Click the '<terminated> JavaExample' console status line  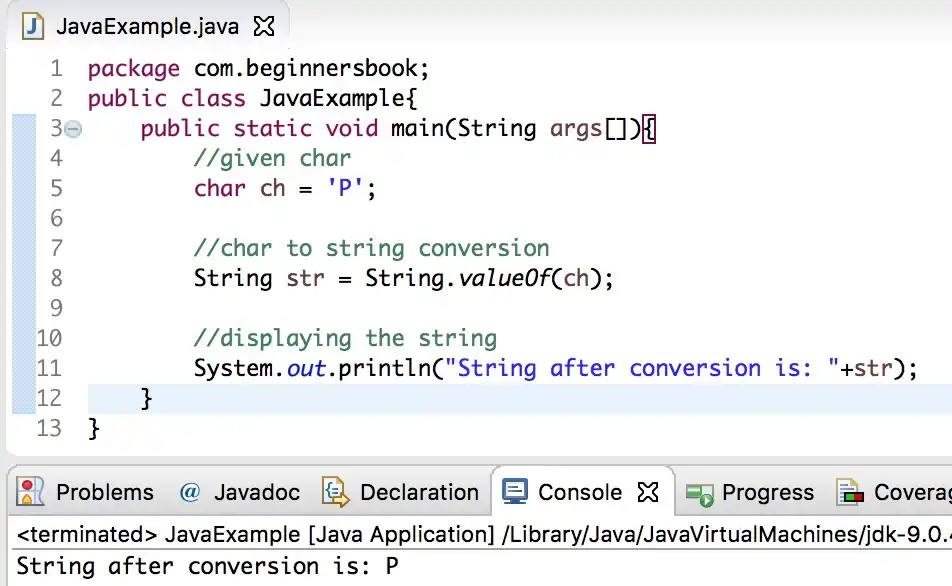[484, 534]
